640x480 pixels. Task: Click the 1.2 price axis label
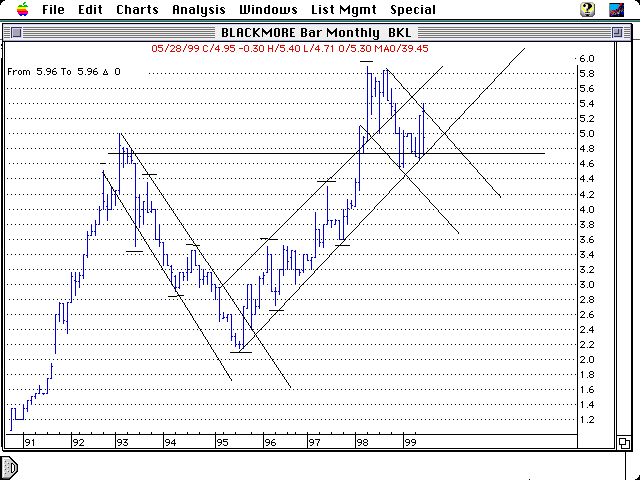click(x=587, y=420)
